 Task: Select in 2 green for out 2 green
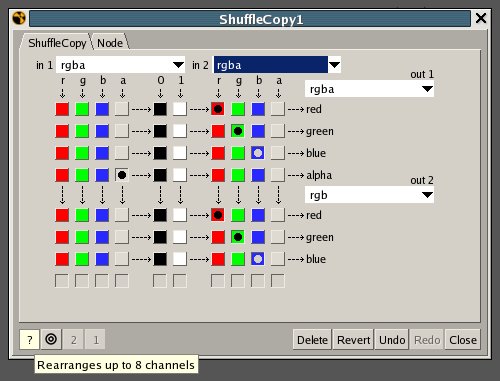(238, 237)
